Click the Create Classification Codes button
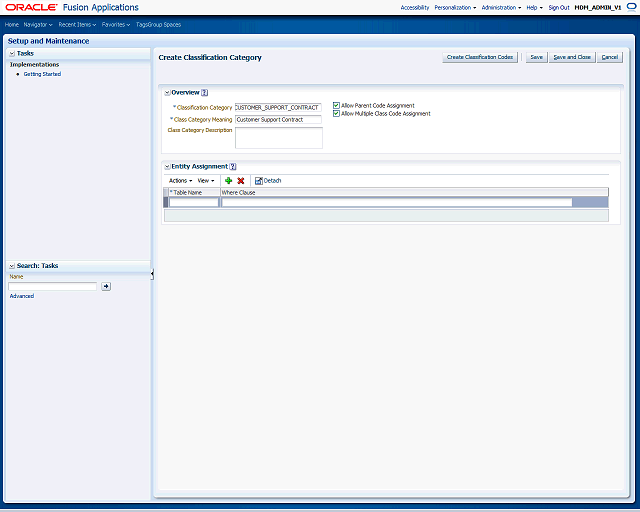This screenshot has width=640, height=512. pos(480,57)
